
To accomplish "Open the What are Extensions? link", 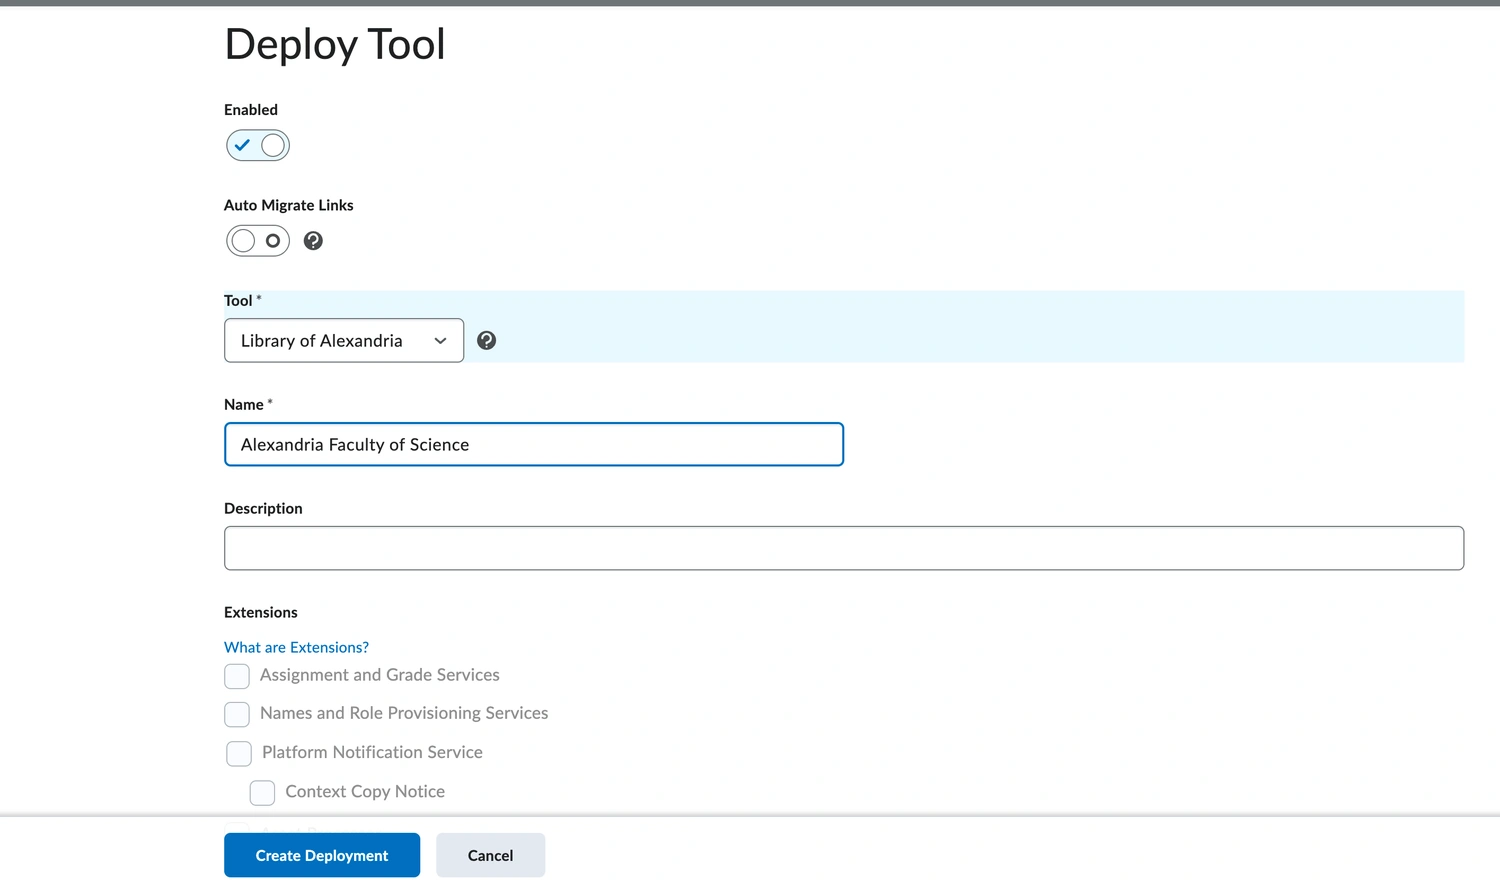I will (x=296, y=648).
